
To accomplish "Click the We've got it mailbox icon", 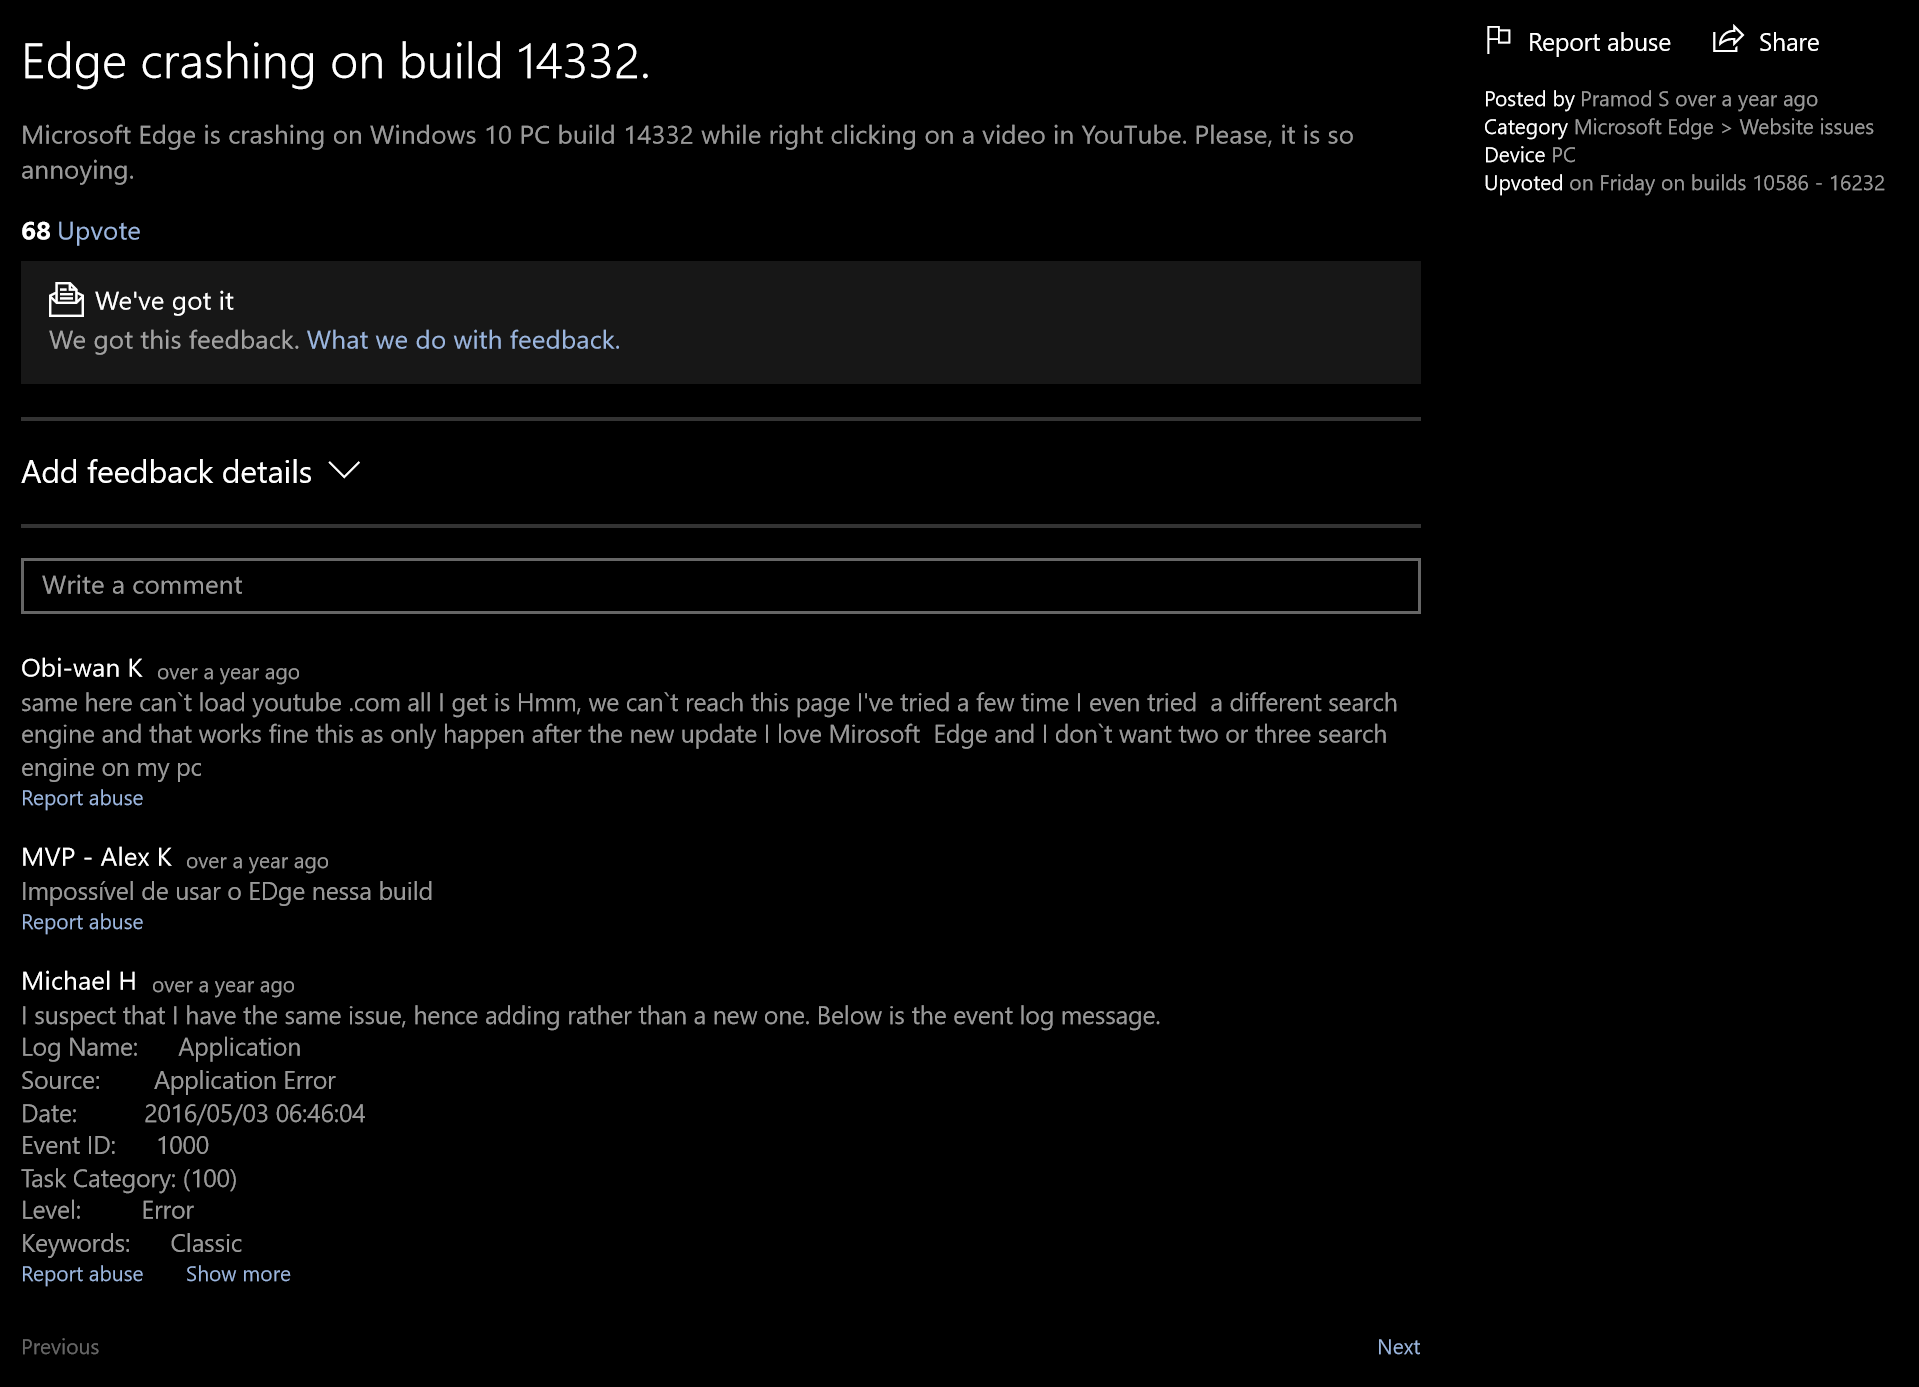I will tap(66, 300).
